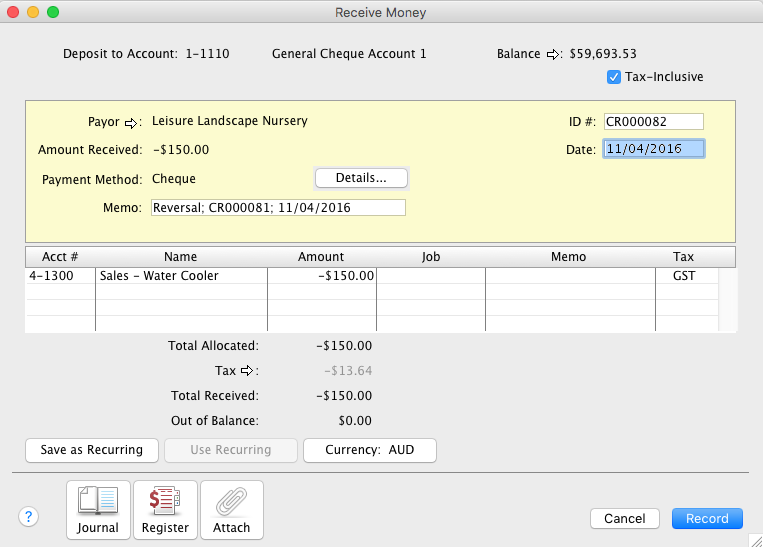Untick the Tax-Inclusive checkbox

[614, 77]
